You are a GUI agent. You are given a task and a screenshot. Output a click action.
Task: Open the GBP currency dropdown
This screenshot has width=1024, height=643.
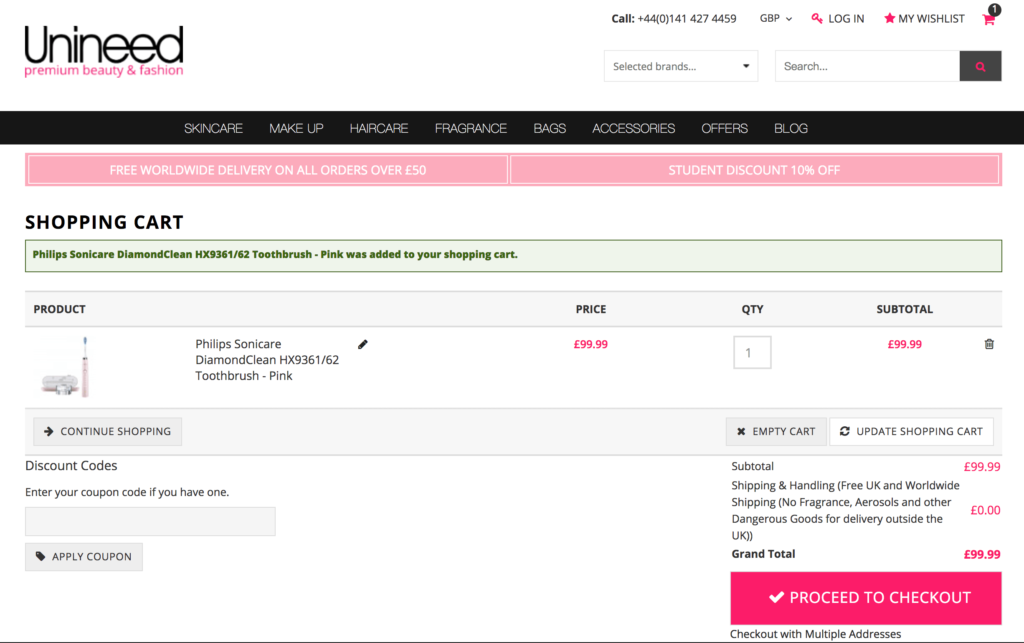(776, 18)
